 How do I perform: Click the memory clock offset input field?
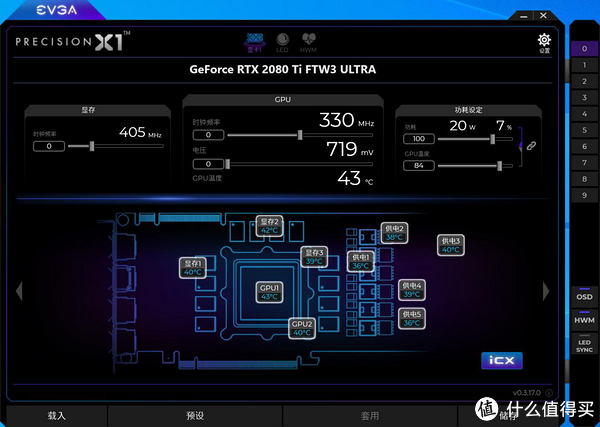[49, 146]
